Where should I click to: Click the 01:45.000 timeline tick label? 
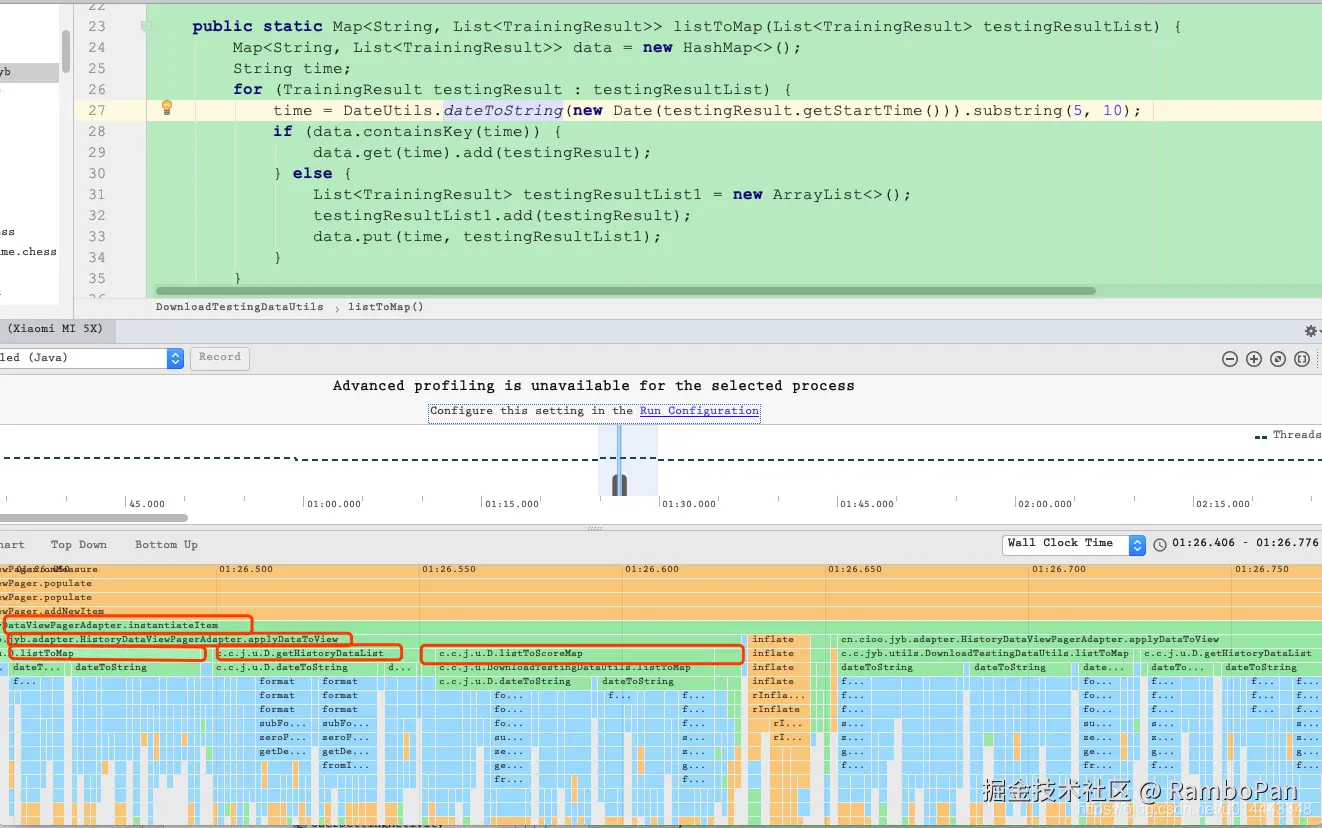867,504
